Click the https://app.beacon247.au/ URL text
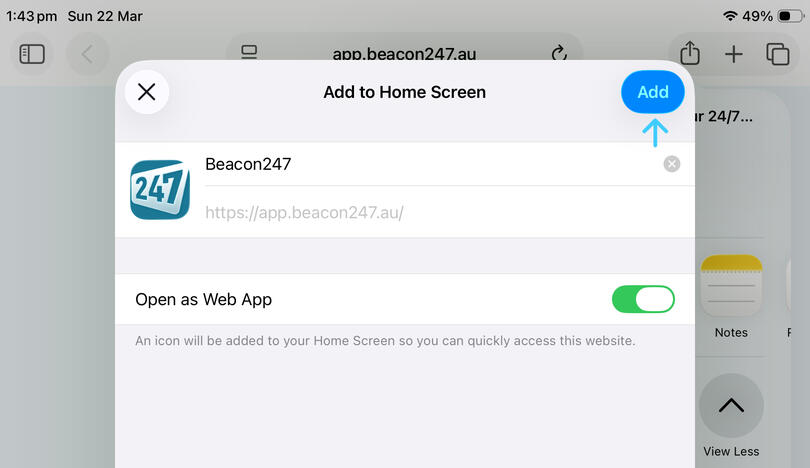Screen dimensions: 810x468 304,212
